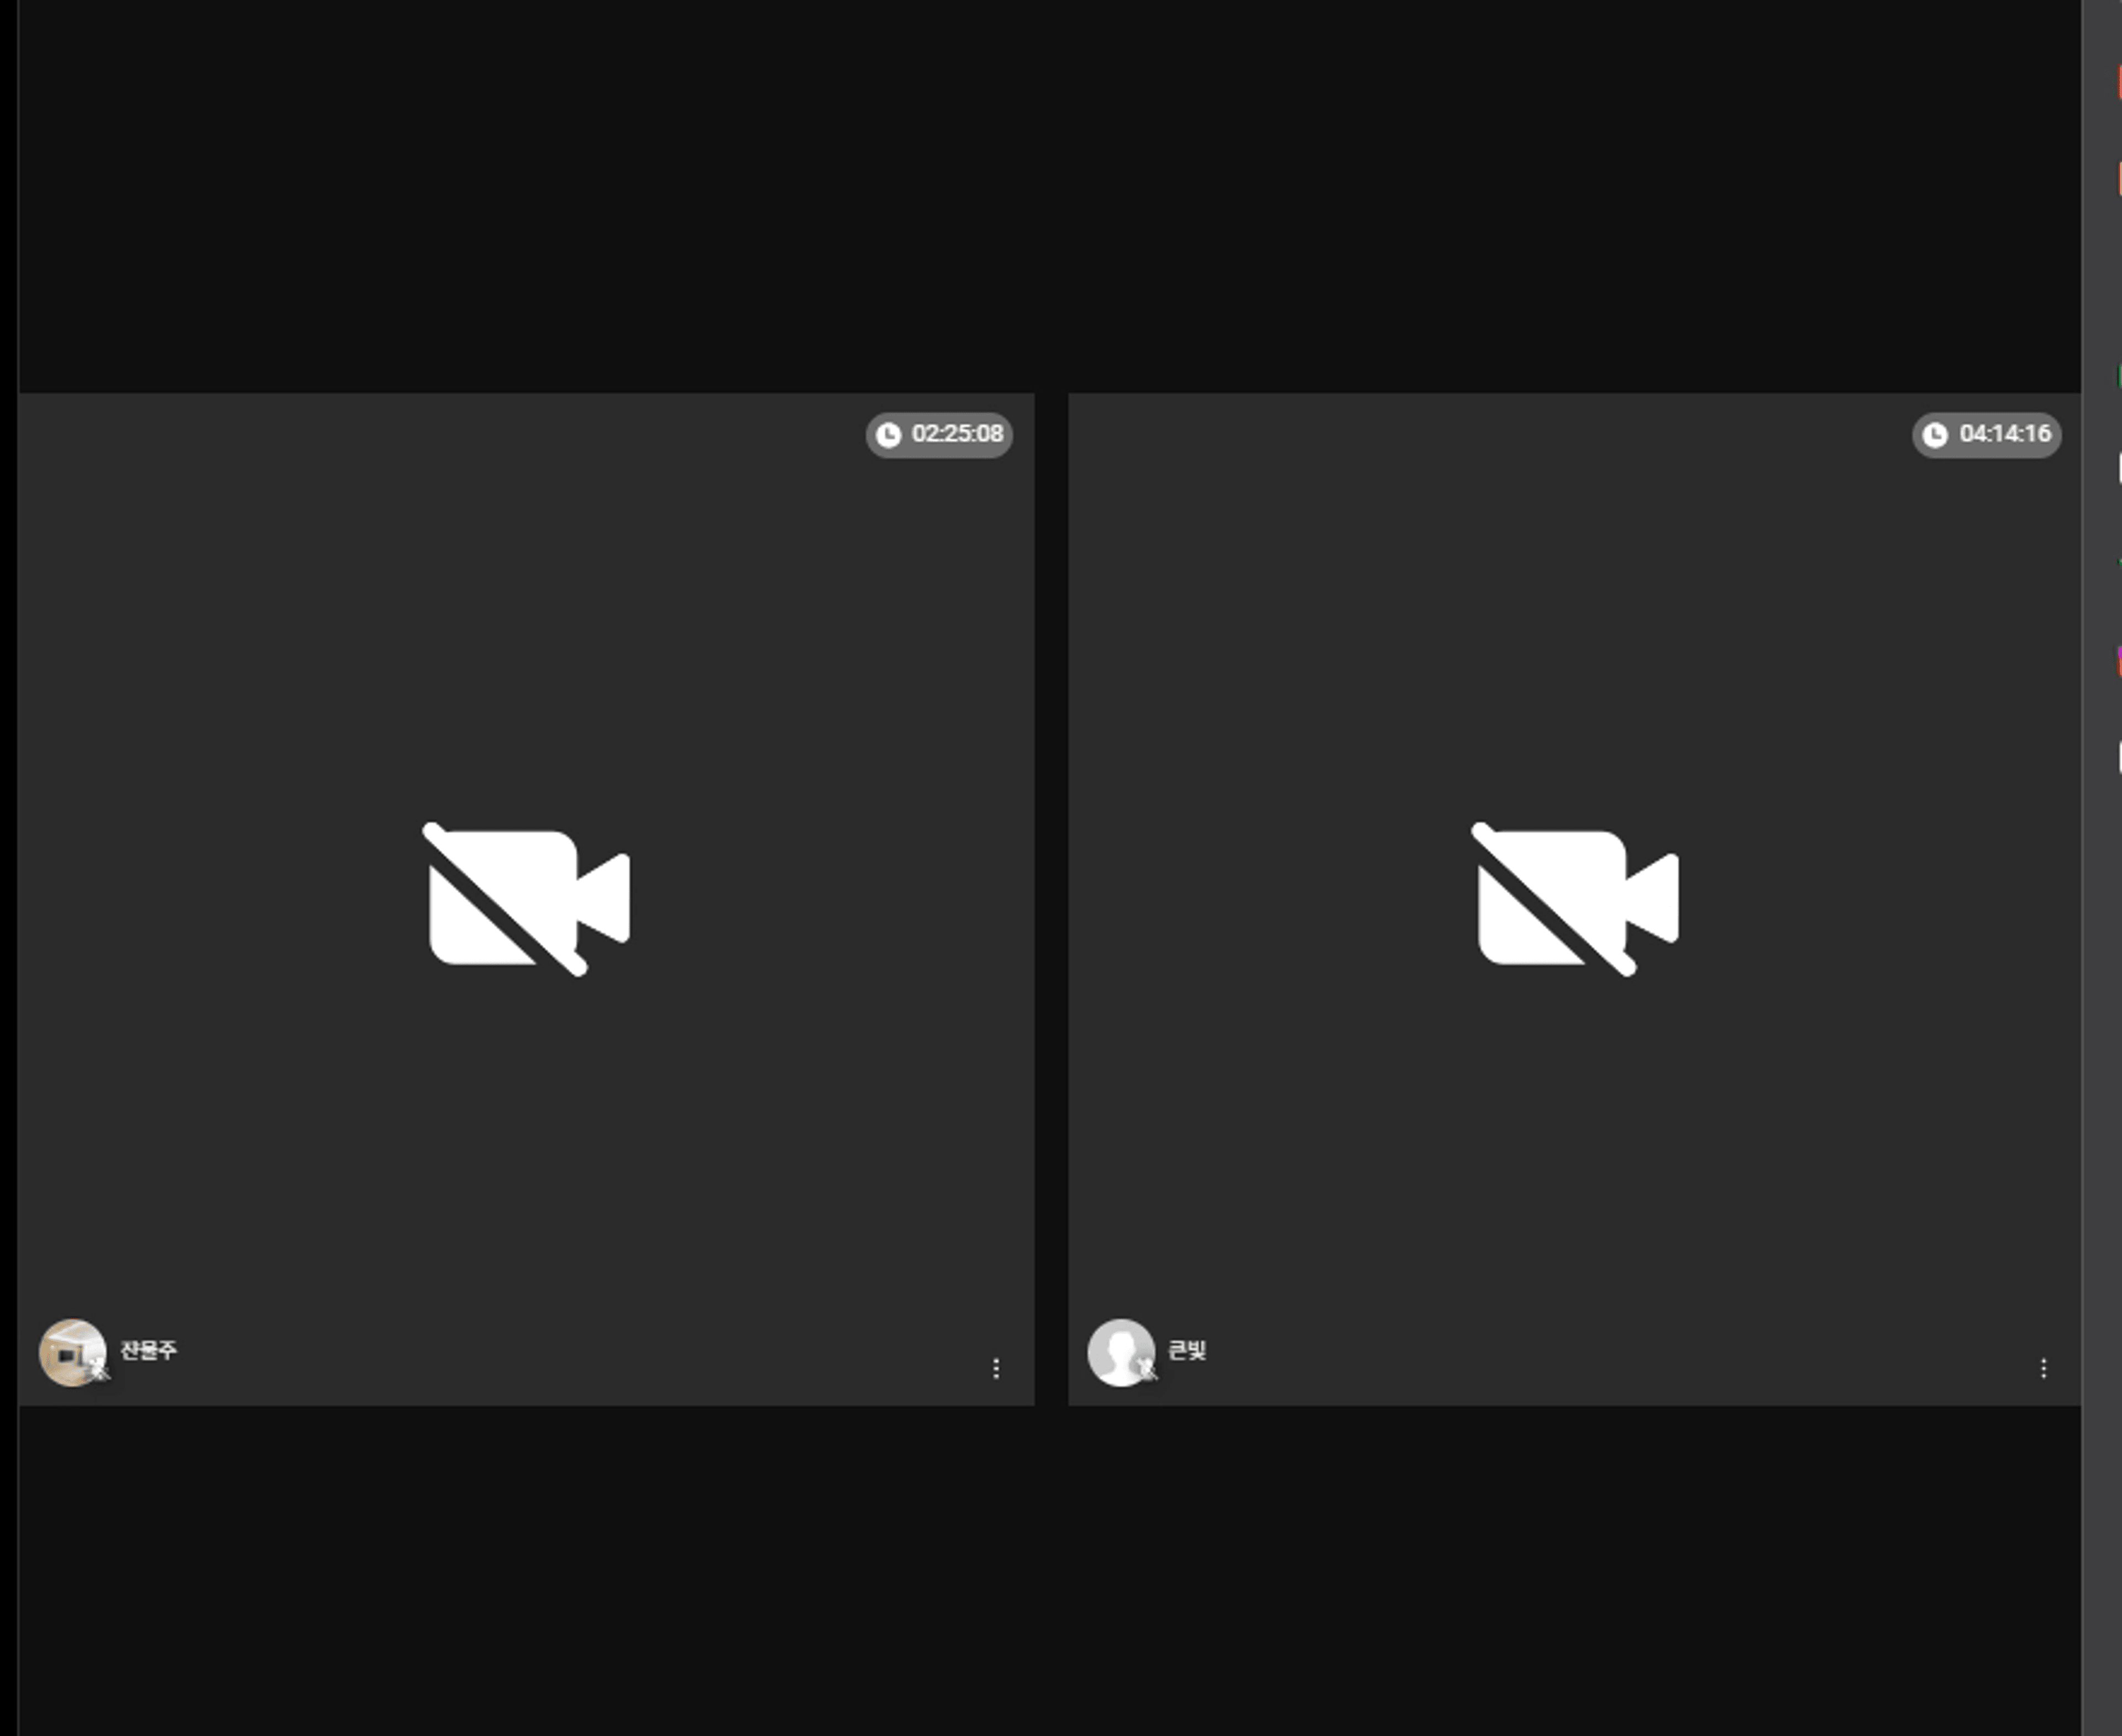Click the 02:25:08 study timer text
Image resolution: width=2122 pixels, height=1736 pixels.
click(957, 434)
